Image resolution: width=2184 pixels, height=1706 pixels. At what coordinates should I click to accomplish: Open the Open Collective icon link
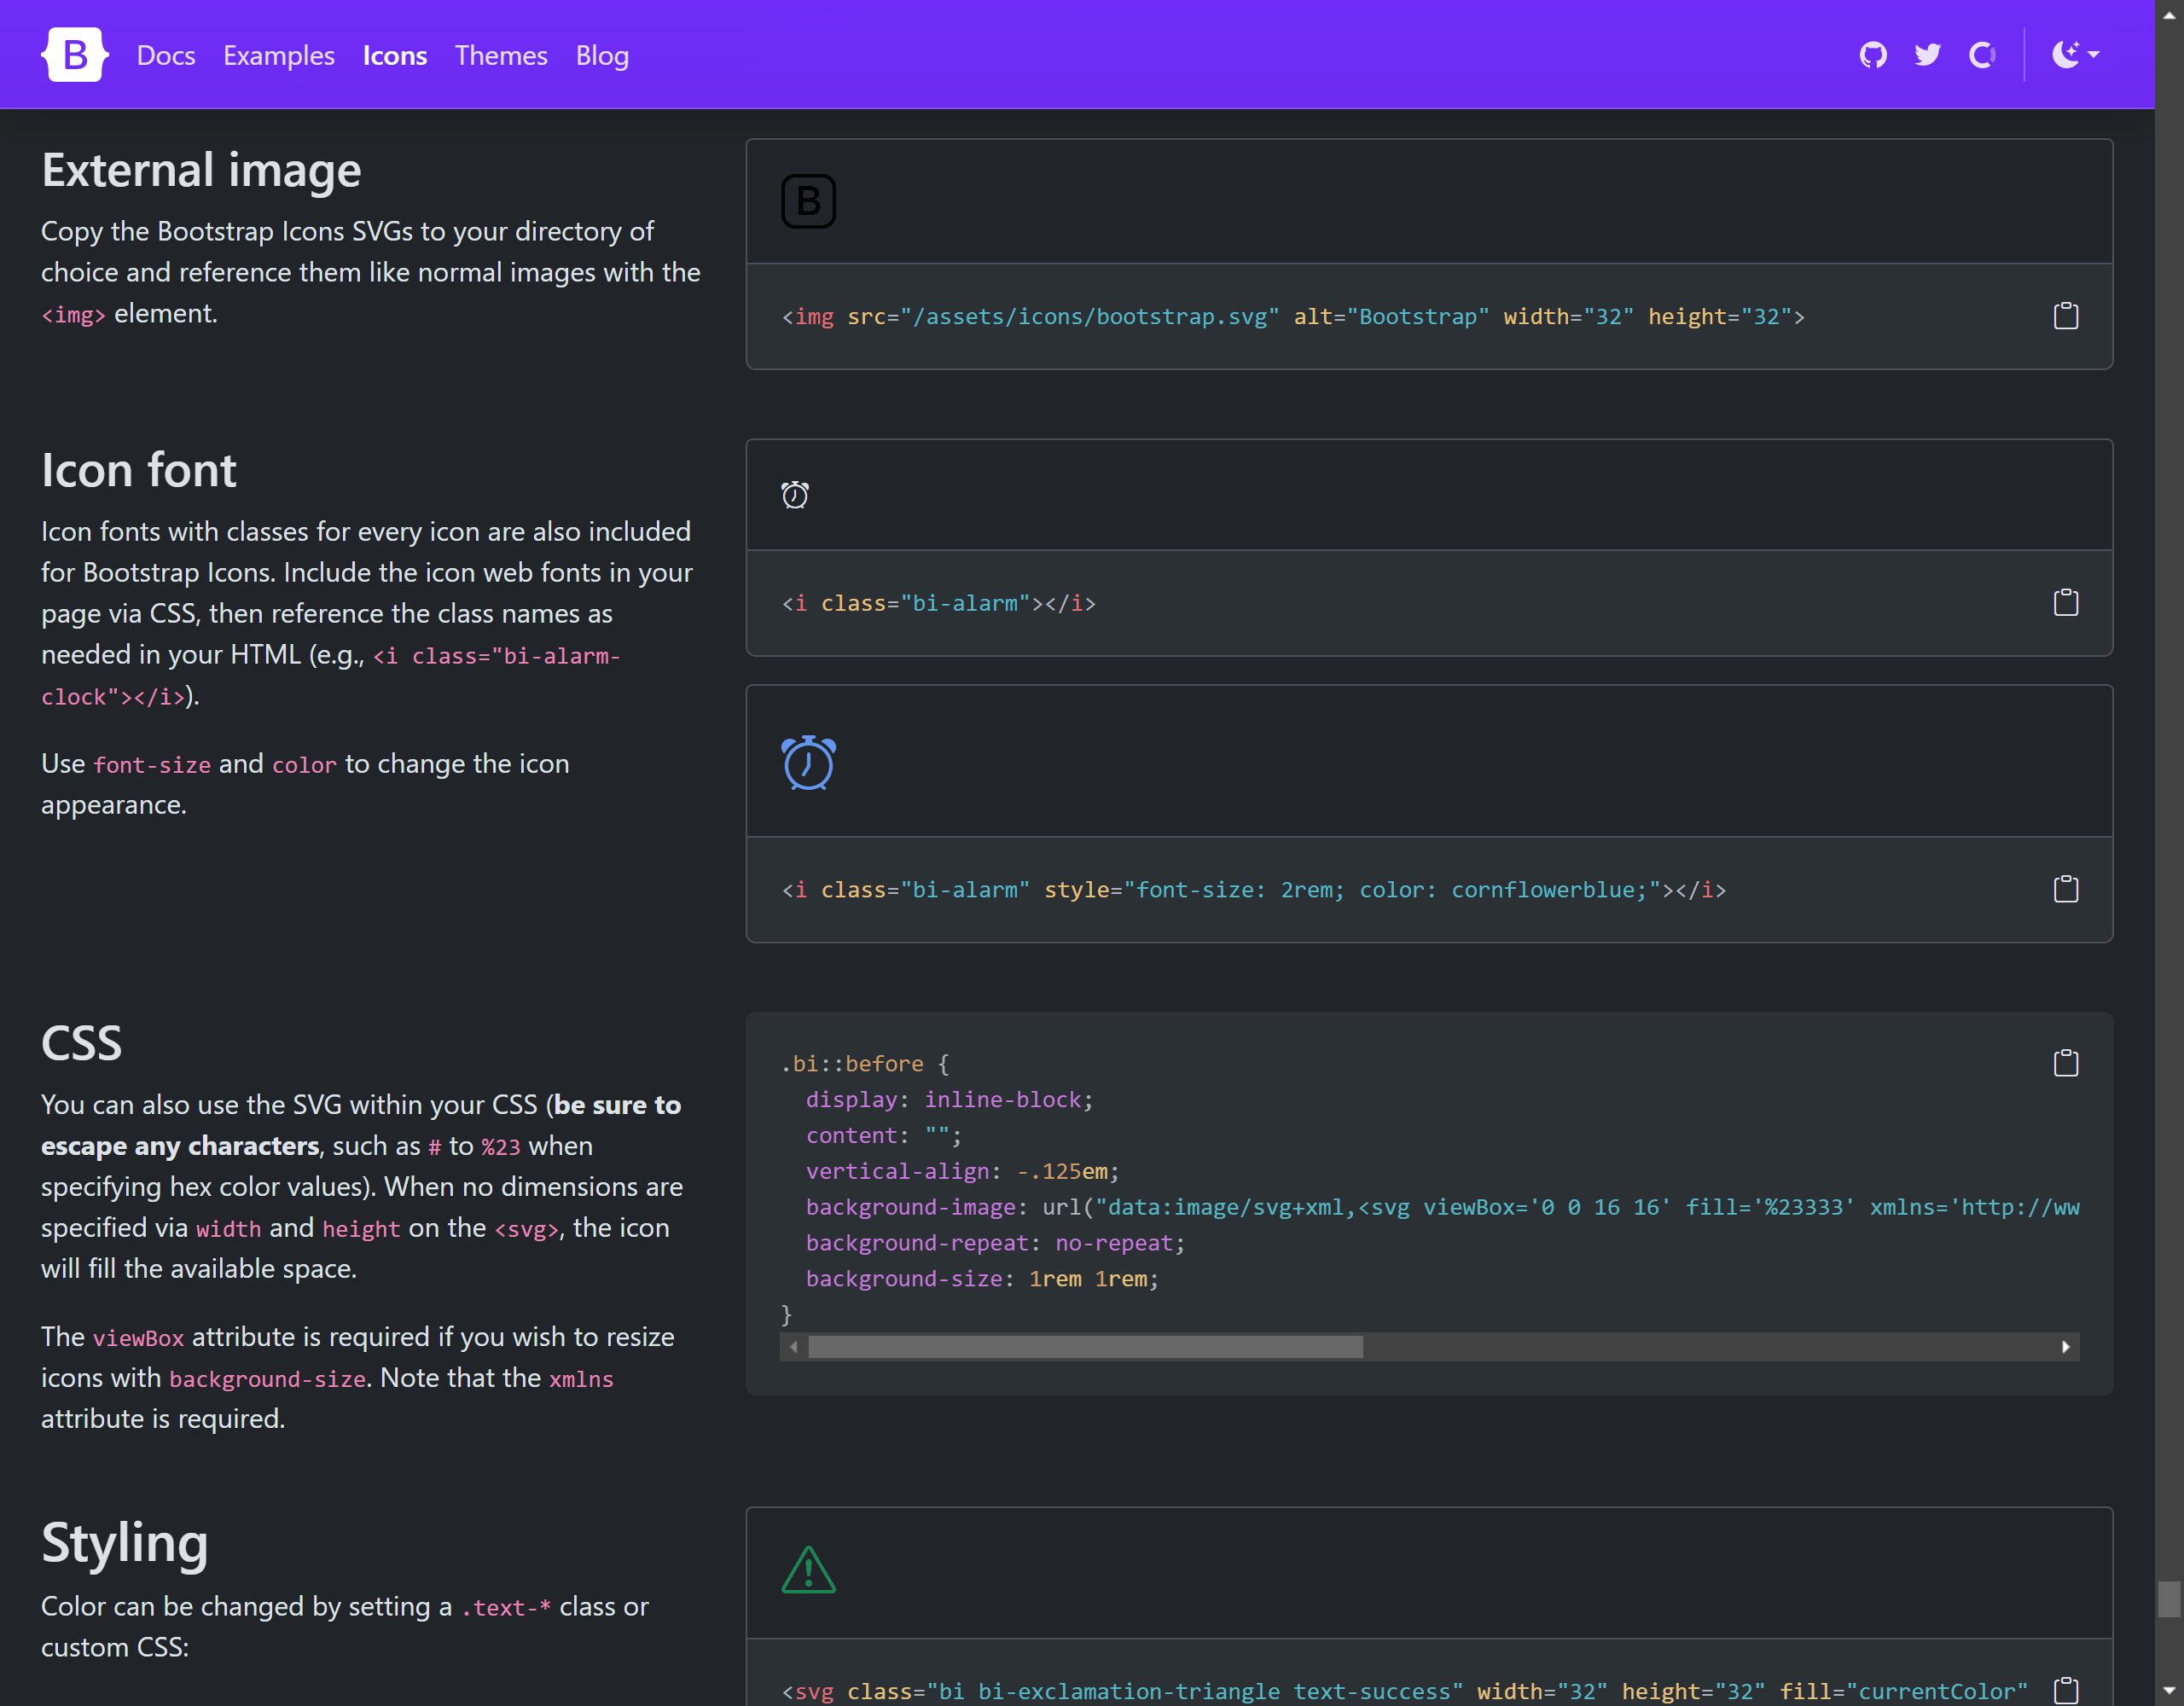click(x=1981, y=55)
